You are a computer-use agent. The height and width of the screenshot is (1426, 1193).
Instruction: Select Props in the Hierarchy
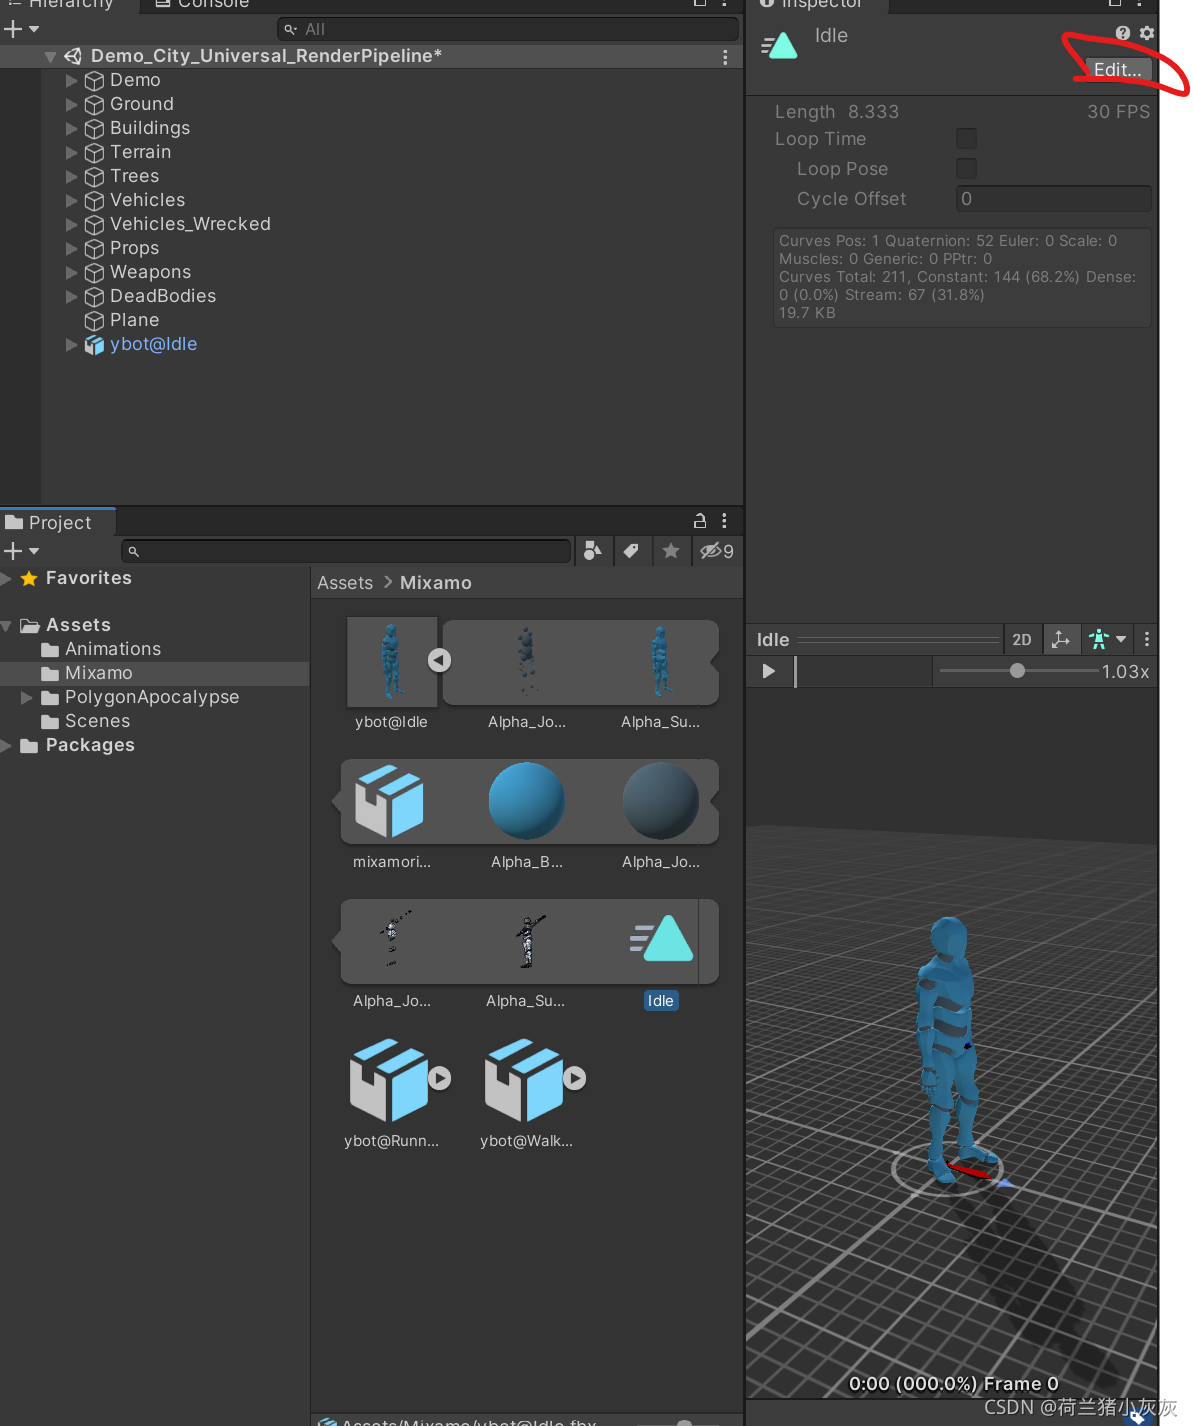(x=134, y=248)
